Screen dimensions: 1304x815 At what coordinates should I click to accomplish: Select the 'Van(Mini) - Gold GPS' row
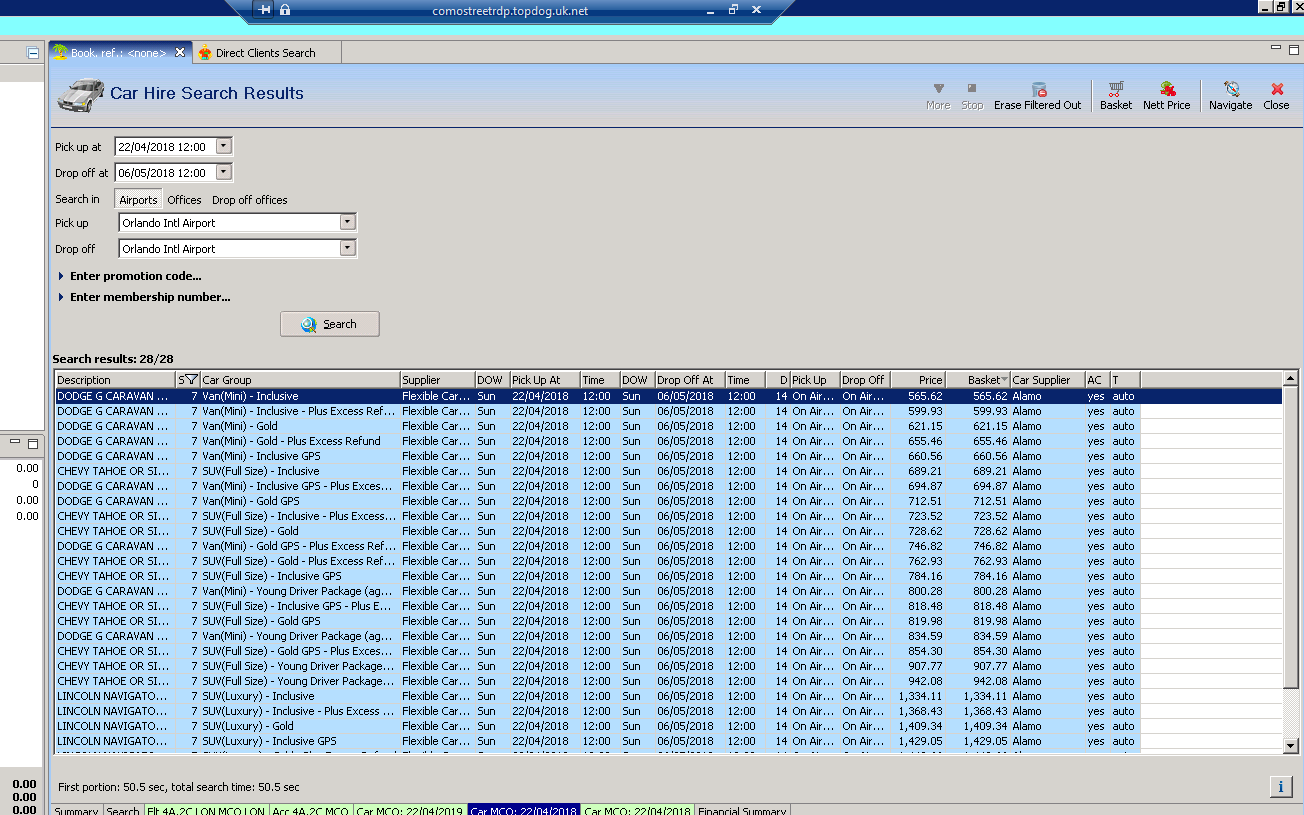(668, 501)
